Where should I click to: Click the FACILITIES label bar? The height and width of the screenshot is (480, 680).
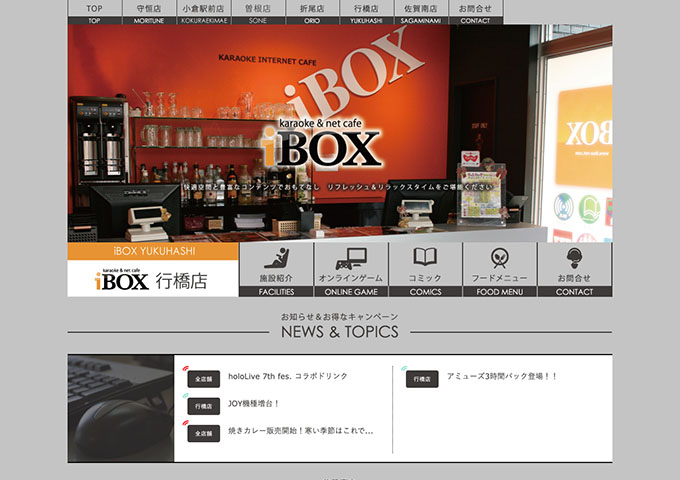tap(276, 292)
